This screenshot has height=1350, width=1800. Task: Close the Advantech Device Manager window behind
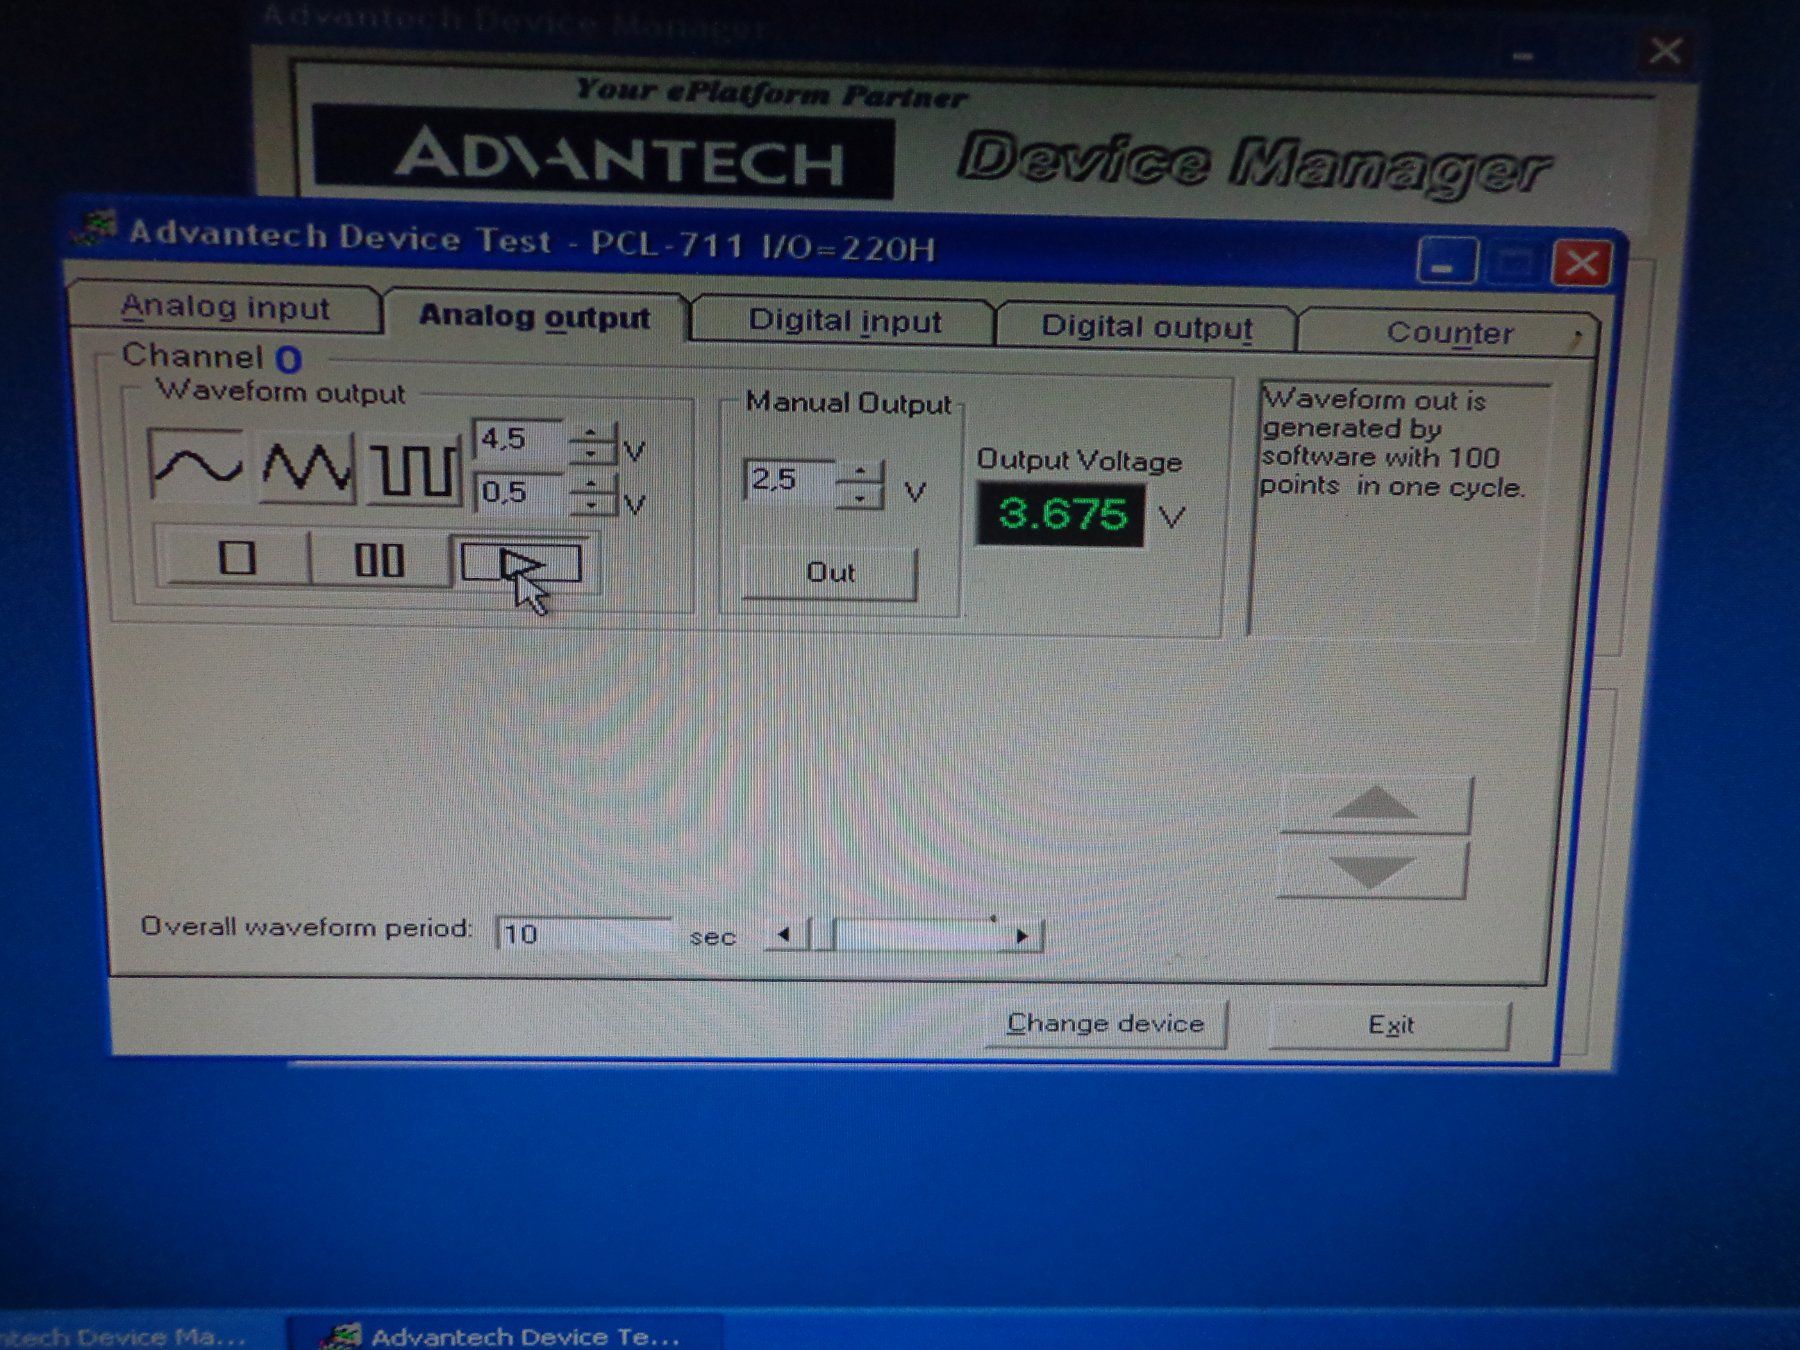coord(1665,50)
